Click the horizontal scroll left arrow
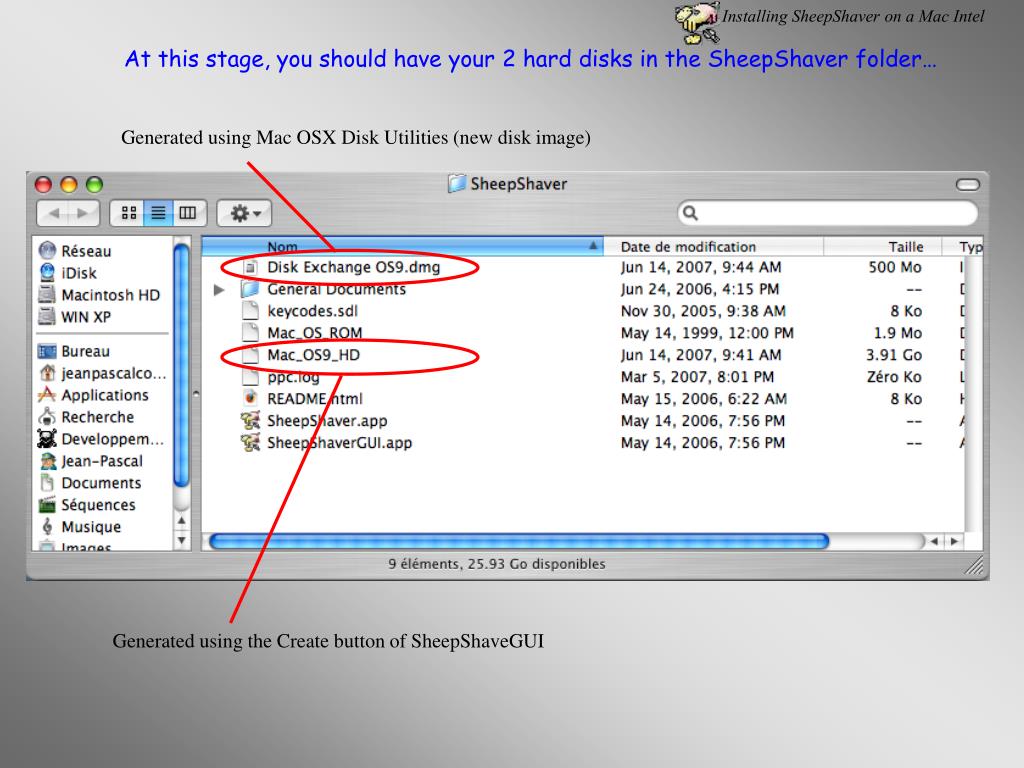Viewport: 1024px width, 768px height. tap(935, 541)
